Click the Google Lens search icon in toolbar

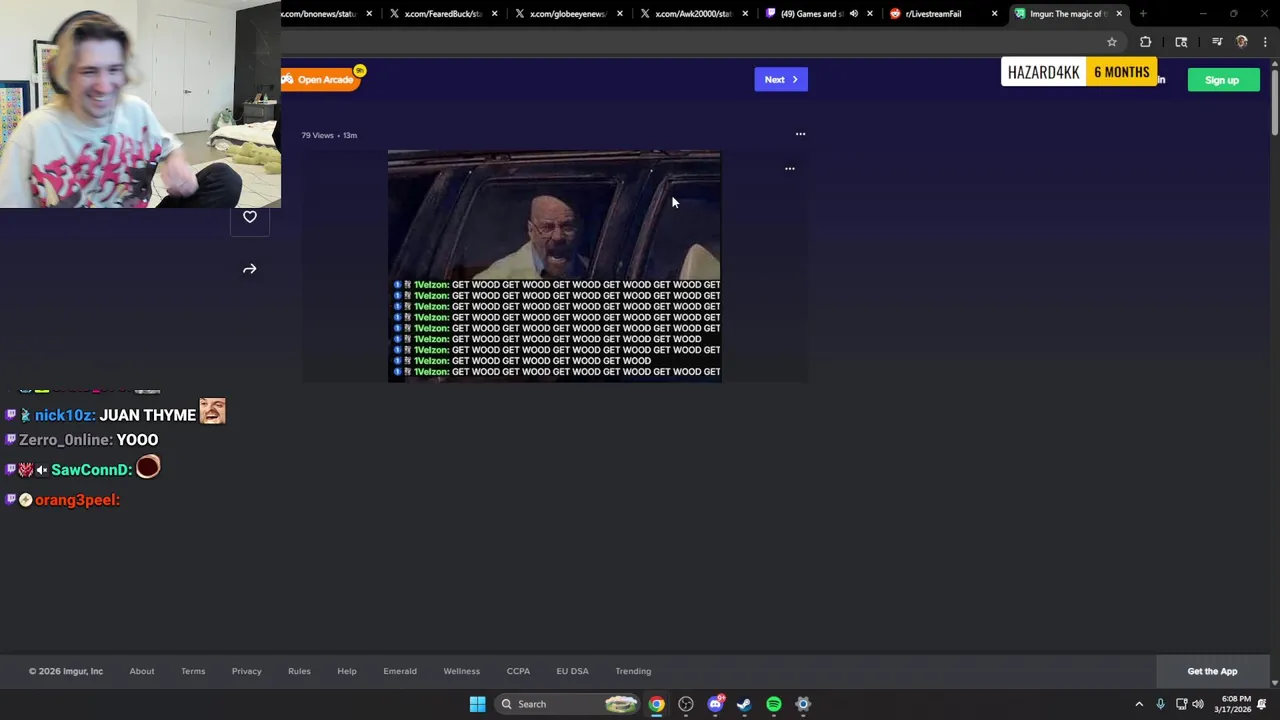point(1181,42)
